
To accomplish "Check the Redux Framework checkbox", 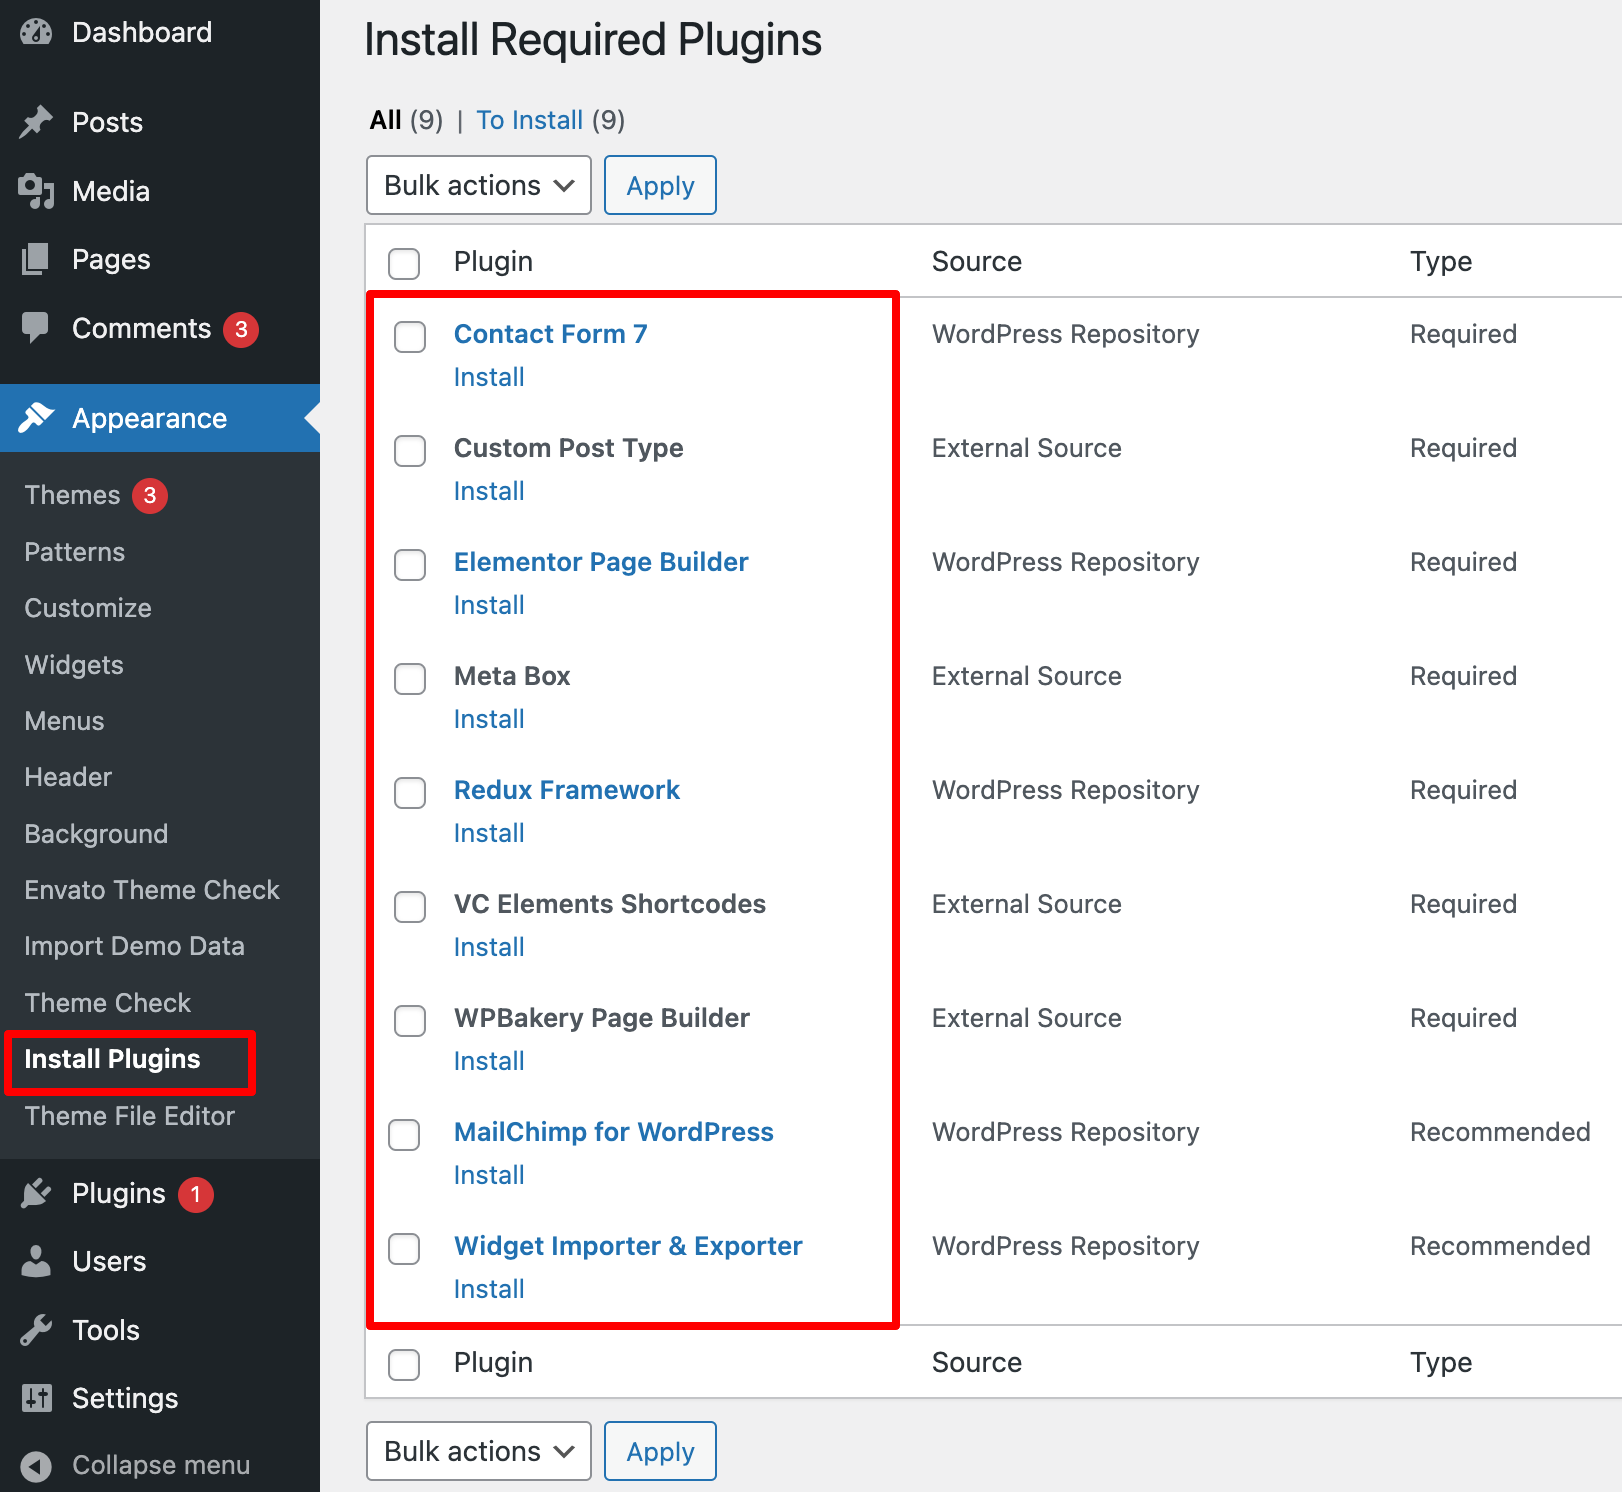I will pyautogui.click(x=410, y=793).
